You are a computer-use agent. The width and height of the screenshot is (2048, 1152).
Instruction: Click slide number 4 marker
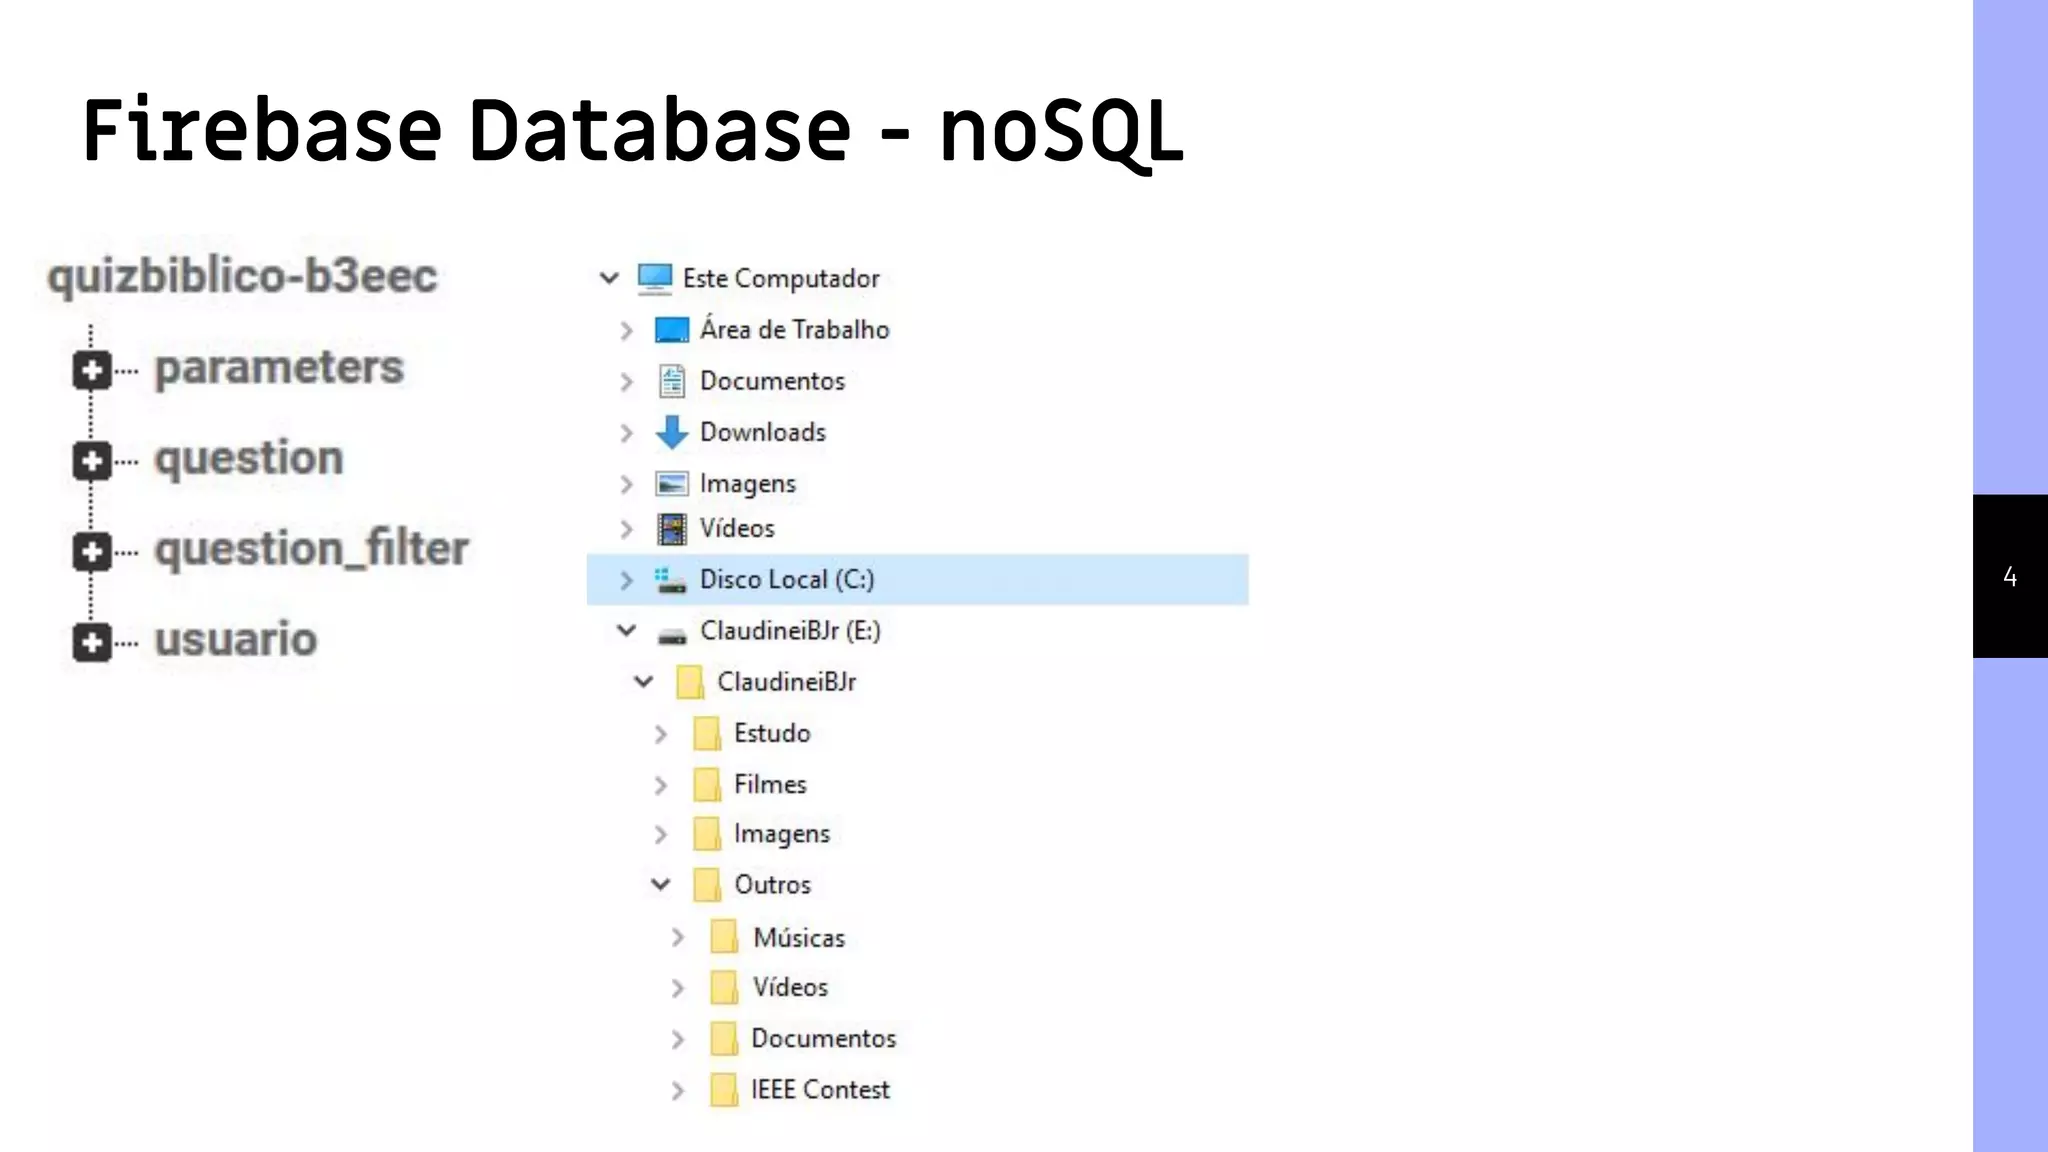tap(2010, 576)
